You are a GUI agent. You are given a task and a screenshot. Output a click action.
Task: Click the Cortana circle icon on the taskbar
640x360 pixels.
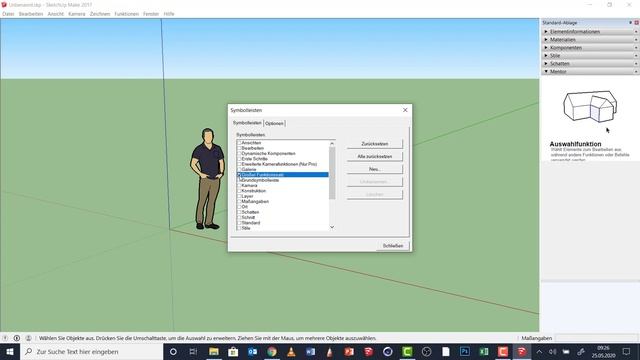[173, 351]
